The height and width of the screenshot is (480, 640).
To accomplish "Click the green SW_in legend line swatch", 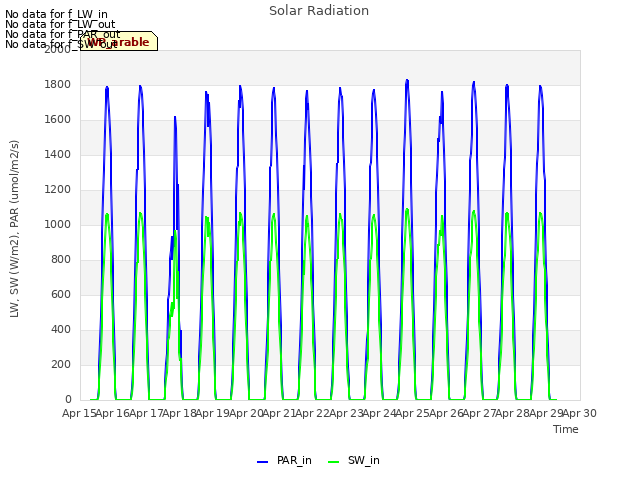I will tap(333, 462).
